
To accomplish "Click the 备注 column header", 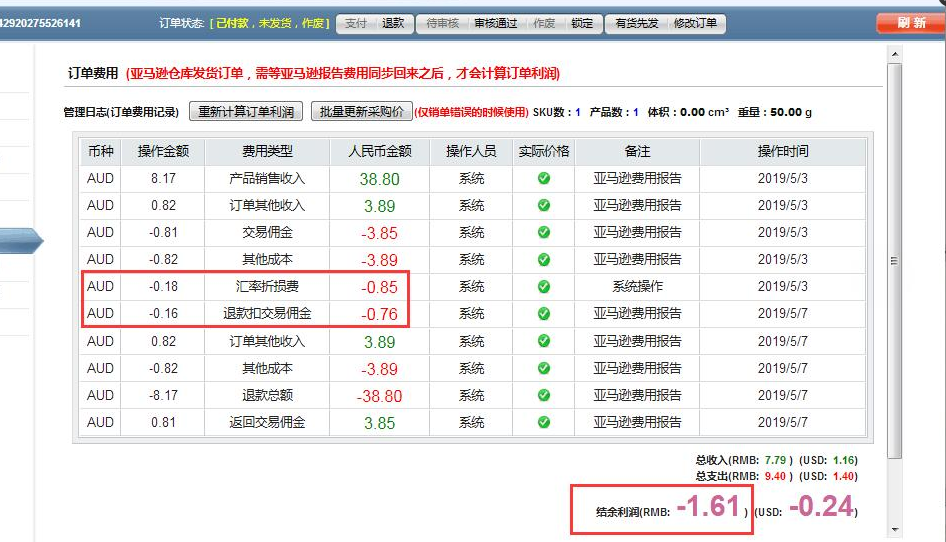I will coord(637,151).
